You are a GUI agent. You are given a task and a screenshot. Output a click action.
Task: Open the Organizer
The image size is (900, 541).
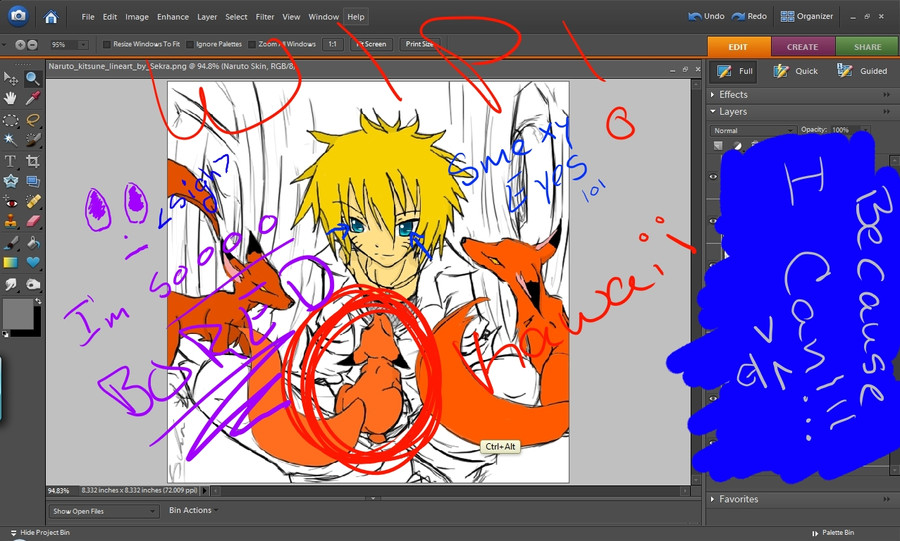point(806,16)
